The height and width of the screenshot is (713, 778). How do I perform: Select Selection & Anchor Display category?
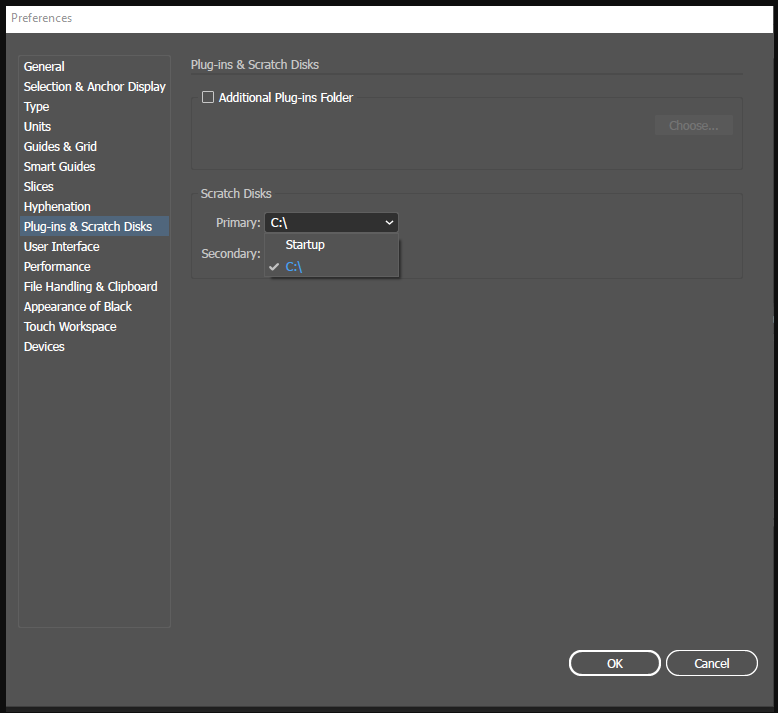94,86
